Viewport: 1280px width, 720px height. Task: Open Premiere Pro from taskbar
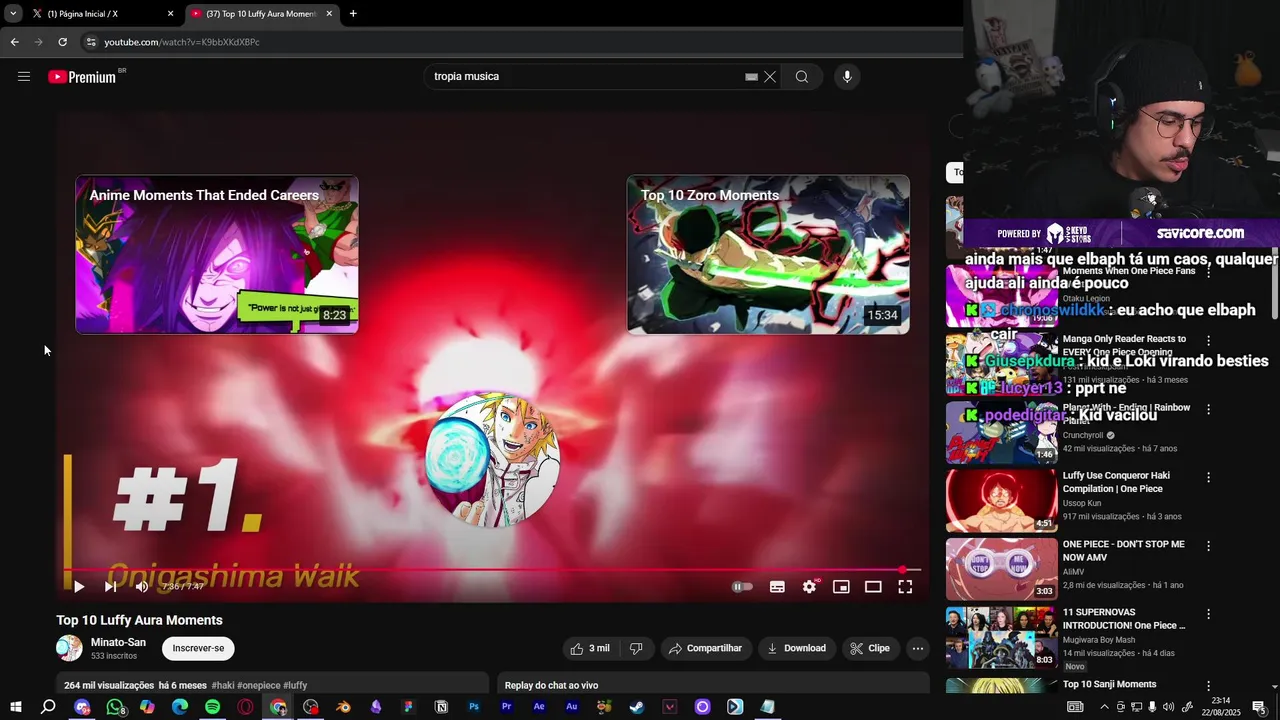[507, 707]
